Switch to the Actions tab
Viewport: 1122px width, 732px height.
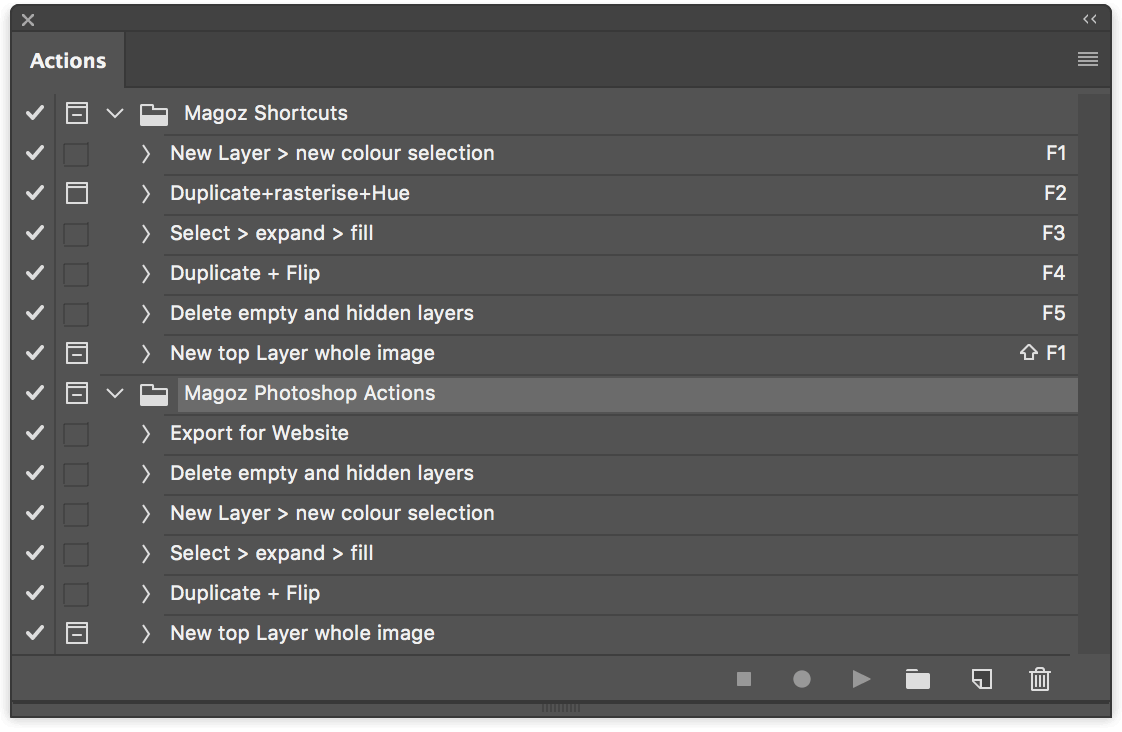point(66,60)
